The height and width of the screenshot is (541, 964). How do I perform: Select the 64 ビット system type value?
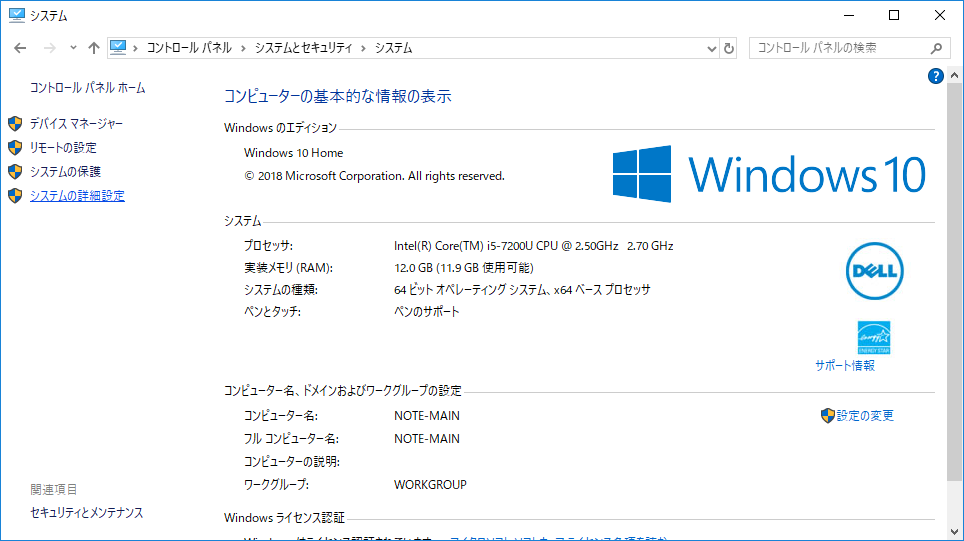click(522, 290)
